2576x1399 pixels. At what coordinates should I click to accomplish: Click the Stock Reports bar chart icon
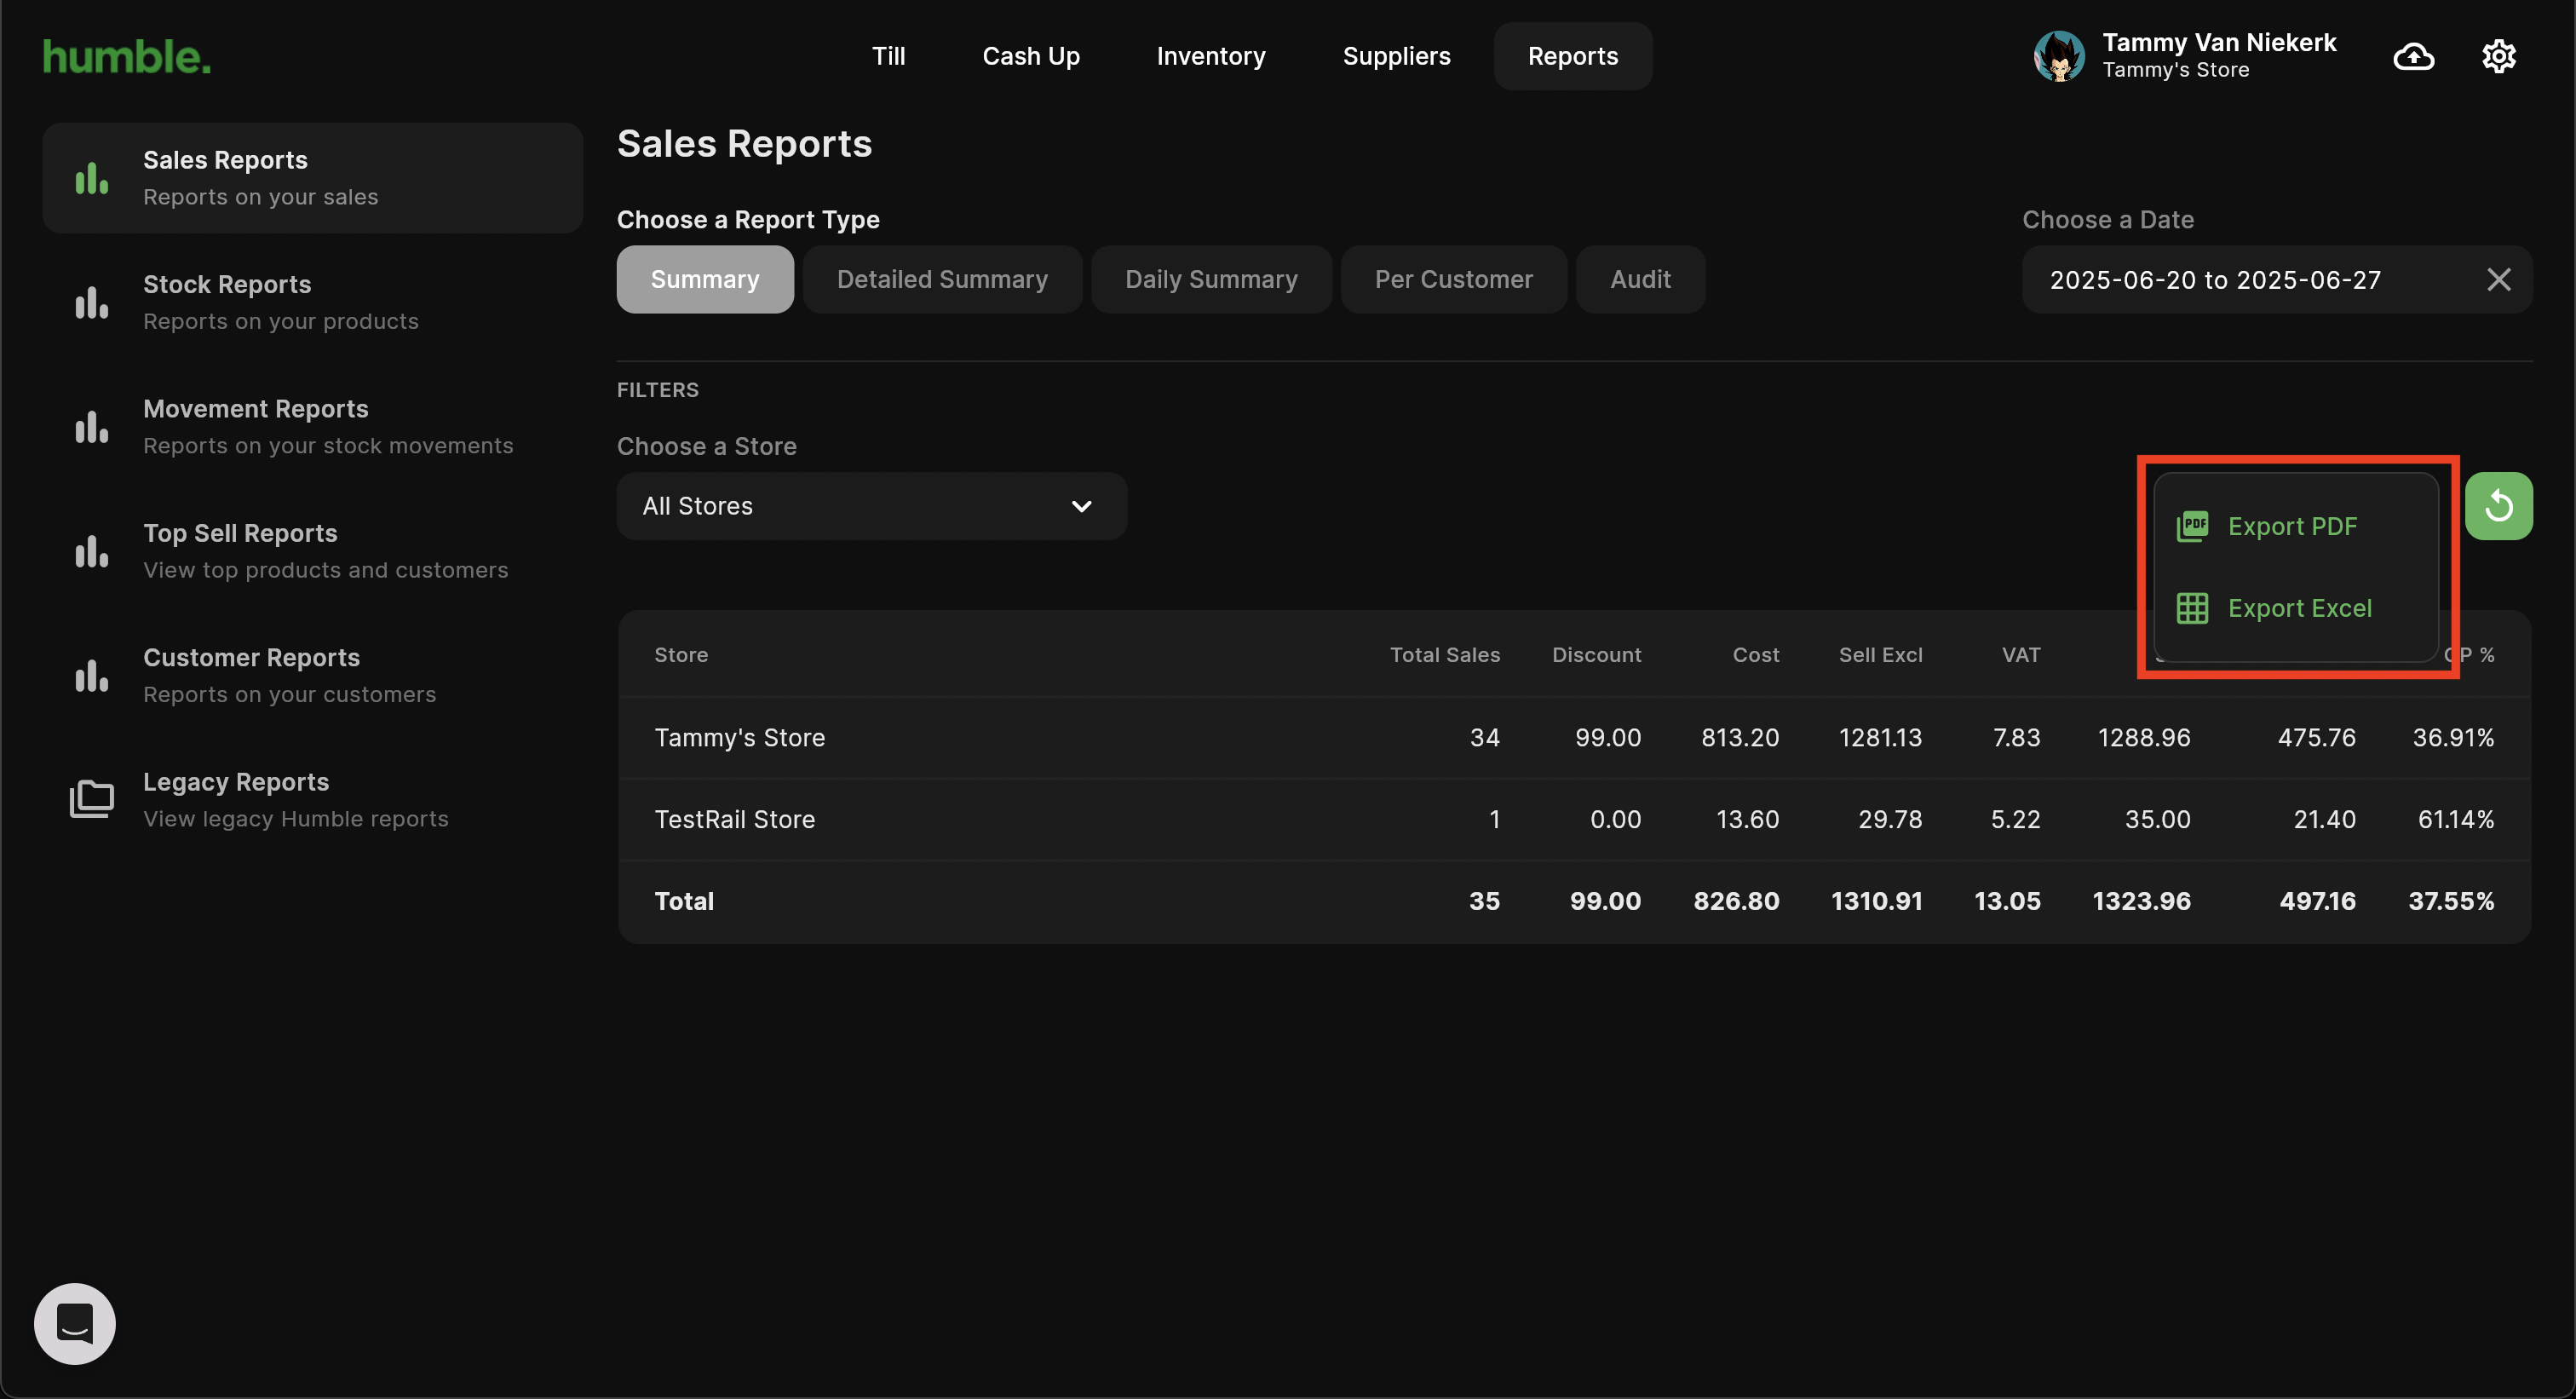pos(91,303)
